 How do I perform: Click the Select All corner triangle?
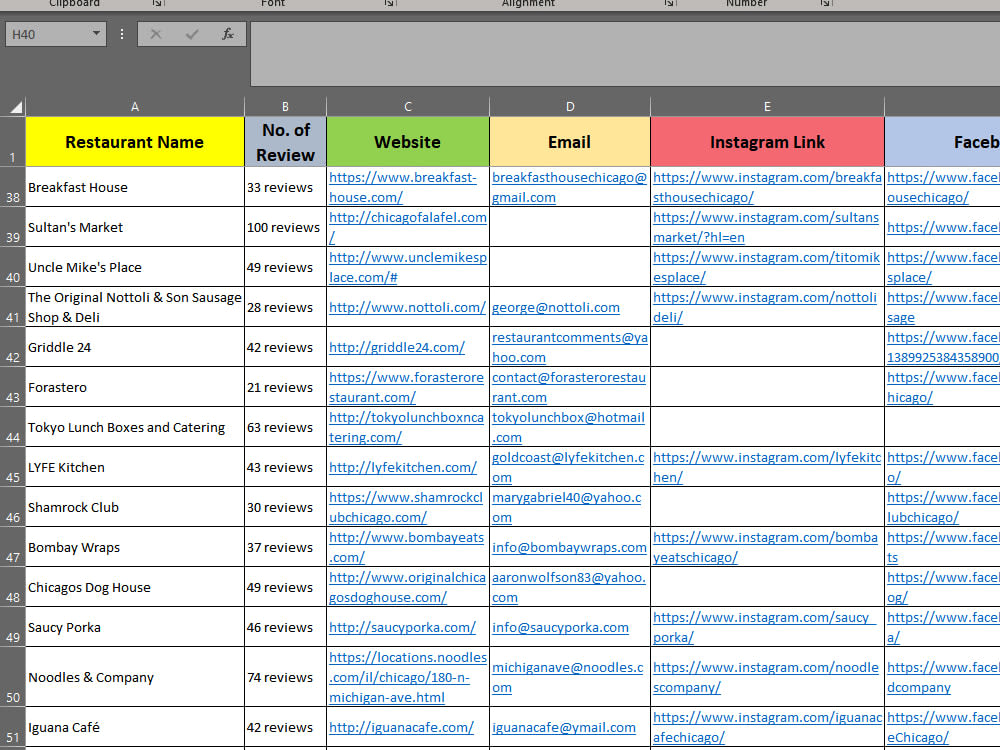tap(16, 107)
